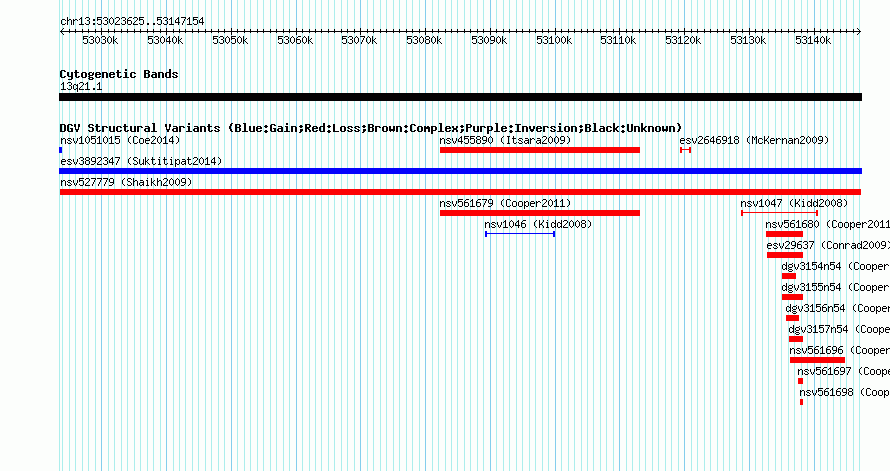
Task: Pick the 53080k ruler position label
Action: 425,40
